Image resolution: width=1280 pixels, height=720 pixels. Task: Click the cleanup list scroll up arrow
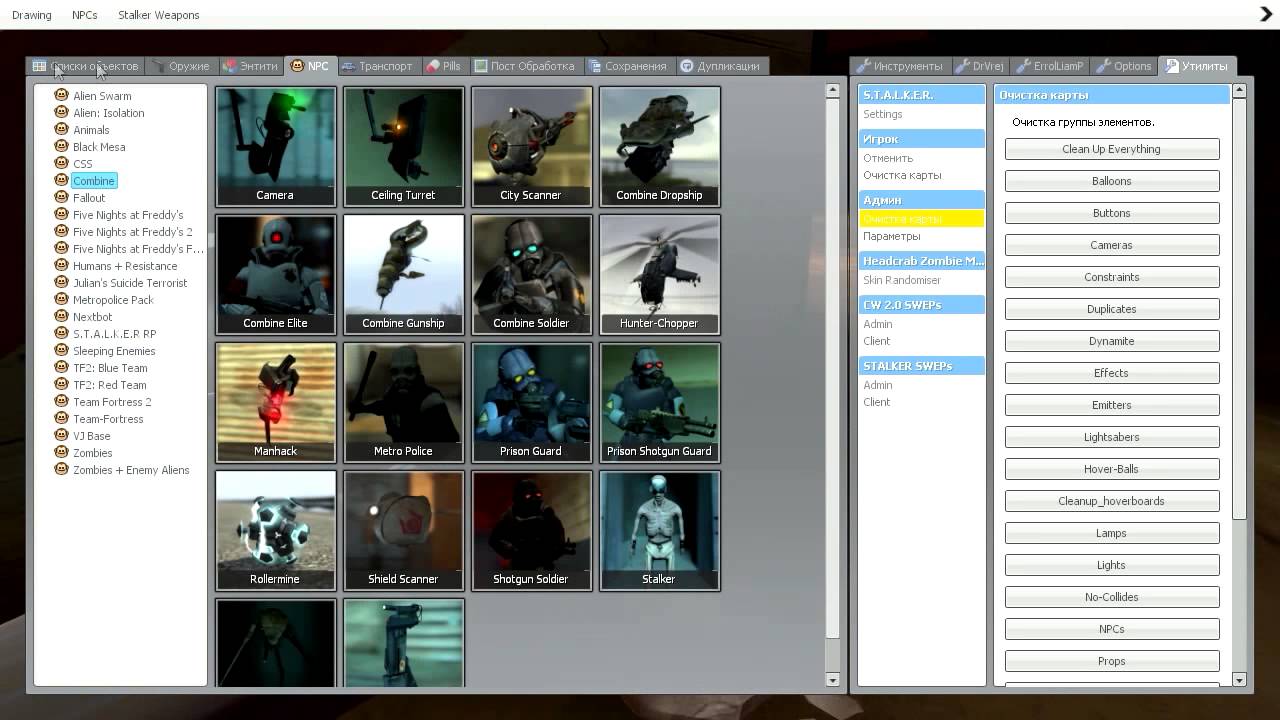pos(1239,91)
